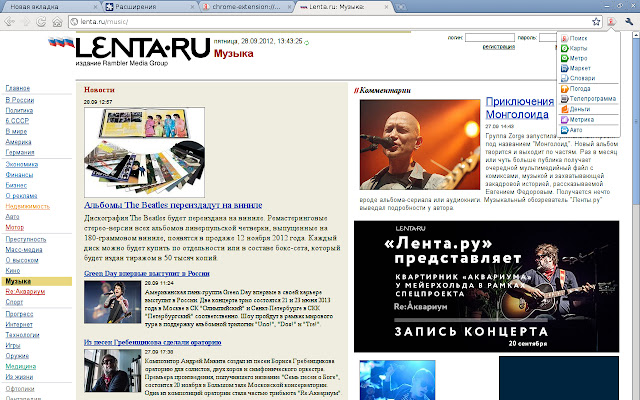Bookmark this page with the star icon
640x400 pixels.
point(596,22)
